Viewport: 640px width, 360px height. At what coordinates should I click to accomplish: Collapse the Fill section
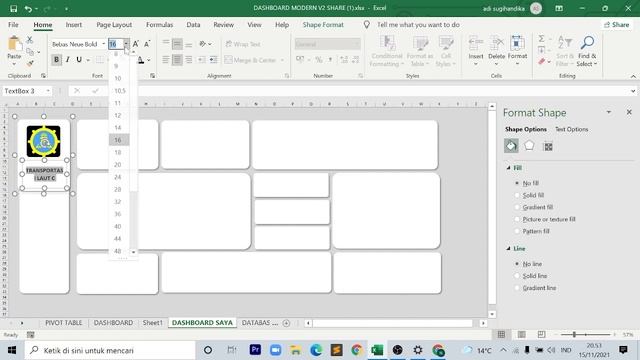[509, 168]
